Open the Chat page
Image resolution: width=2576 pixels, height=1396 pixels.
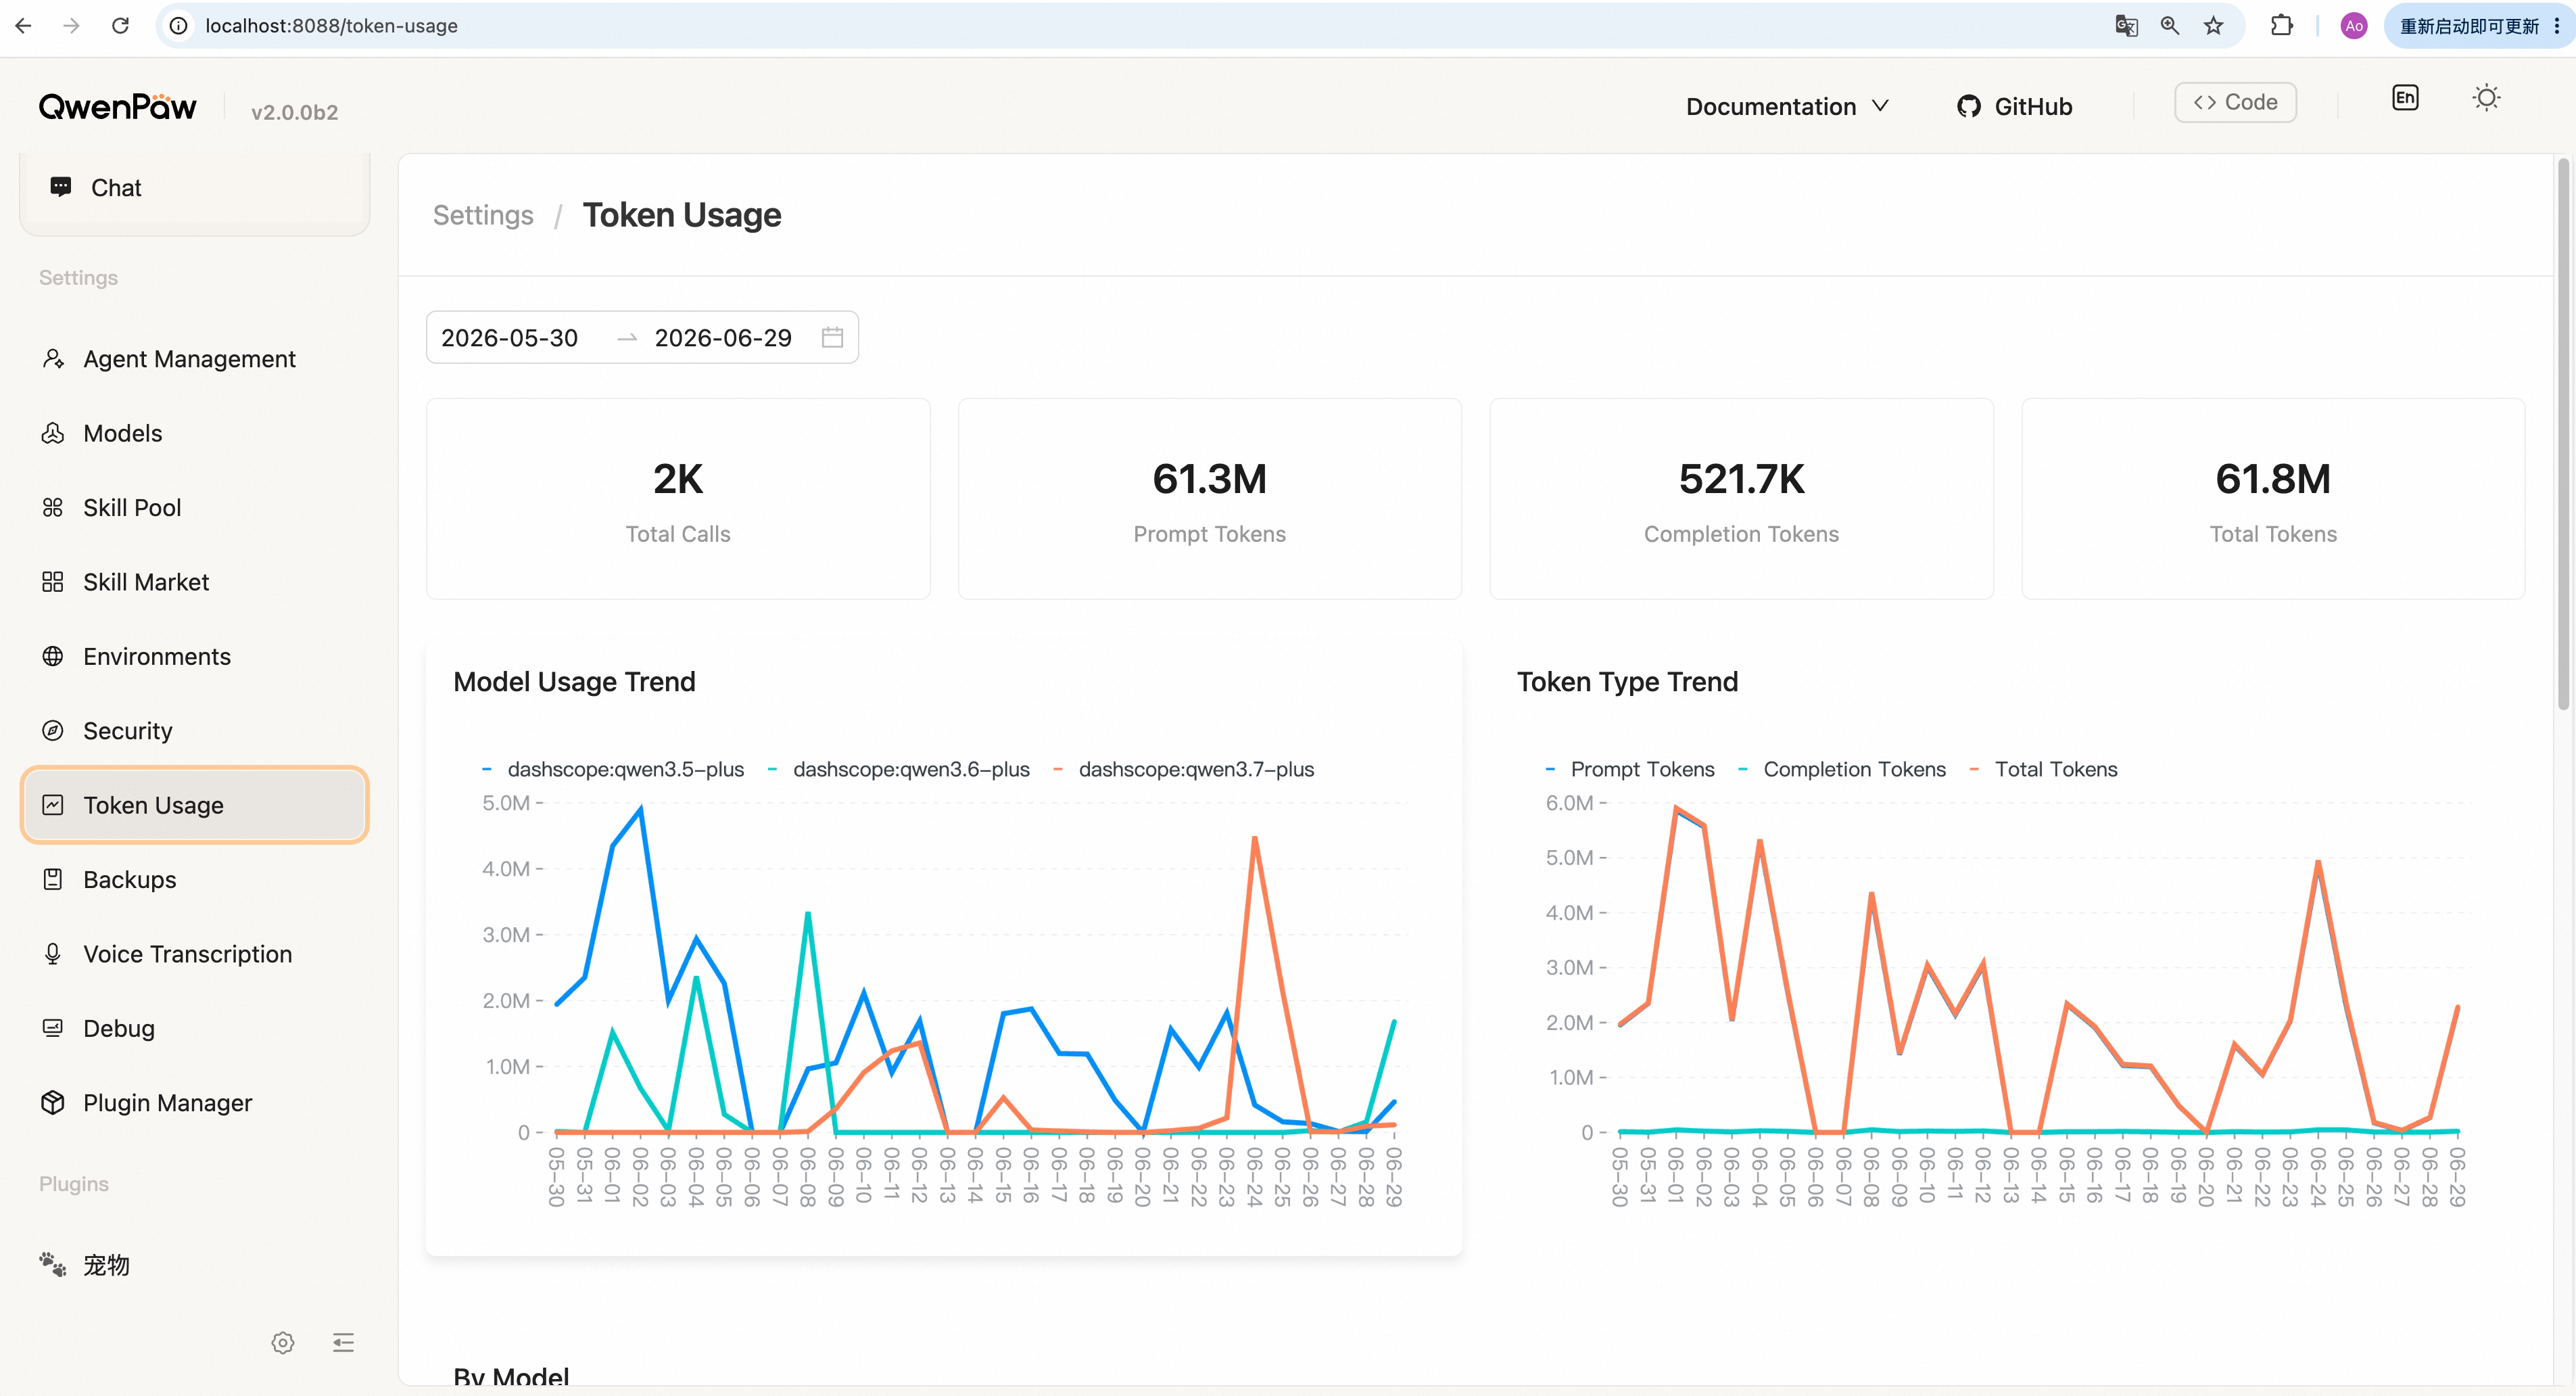[x=194, y=188]
